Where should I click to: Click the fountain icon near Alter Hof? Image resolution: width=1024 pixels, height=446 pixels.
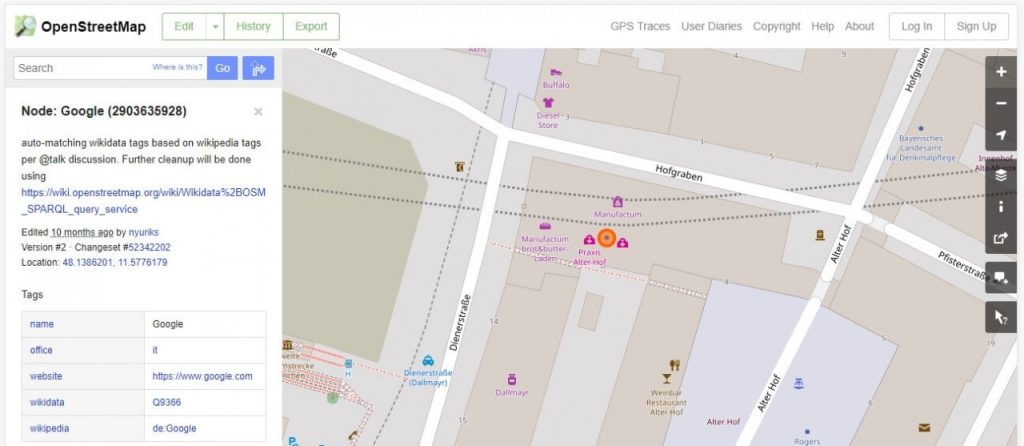(x=798, y=383)
